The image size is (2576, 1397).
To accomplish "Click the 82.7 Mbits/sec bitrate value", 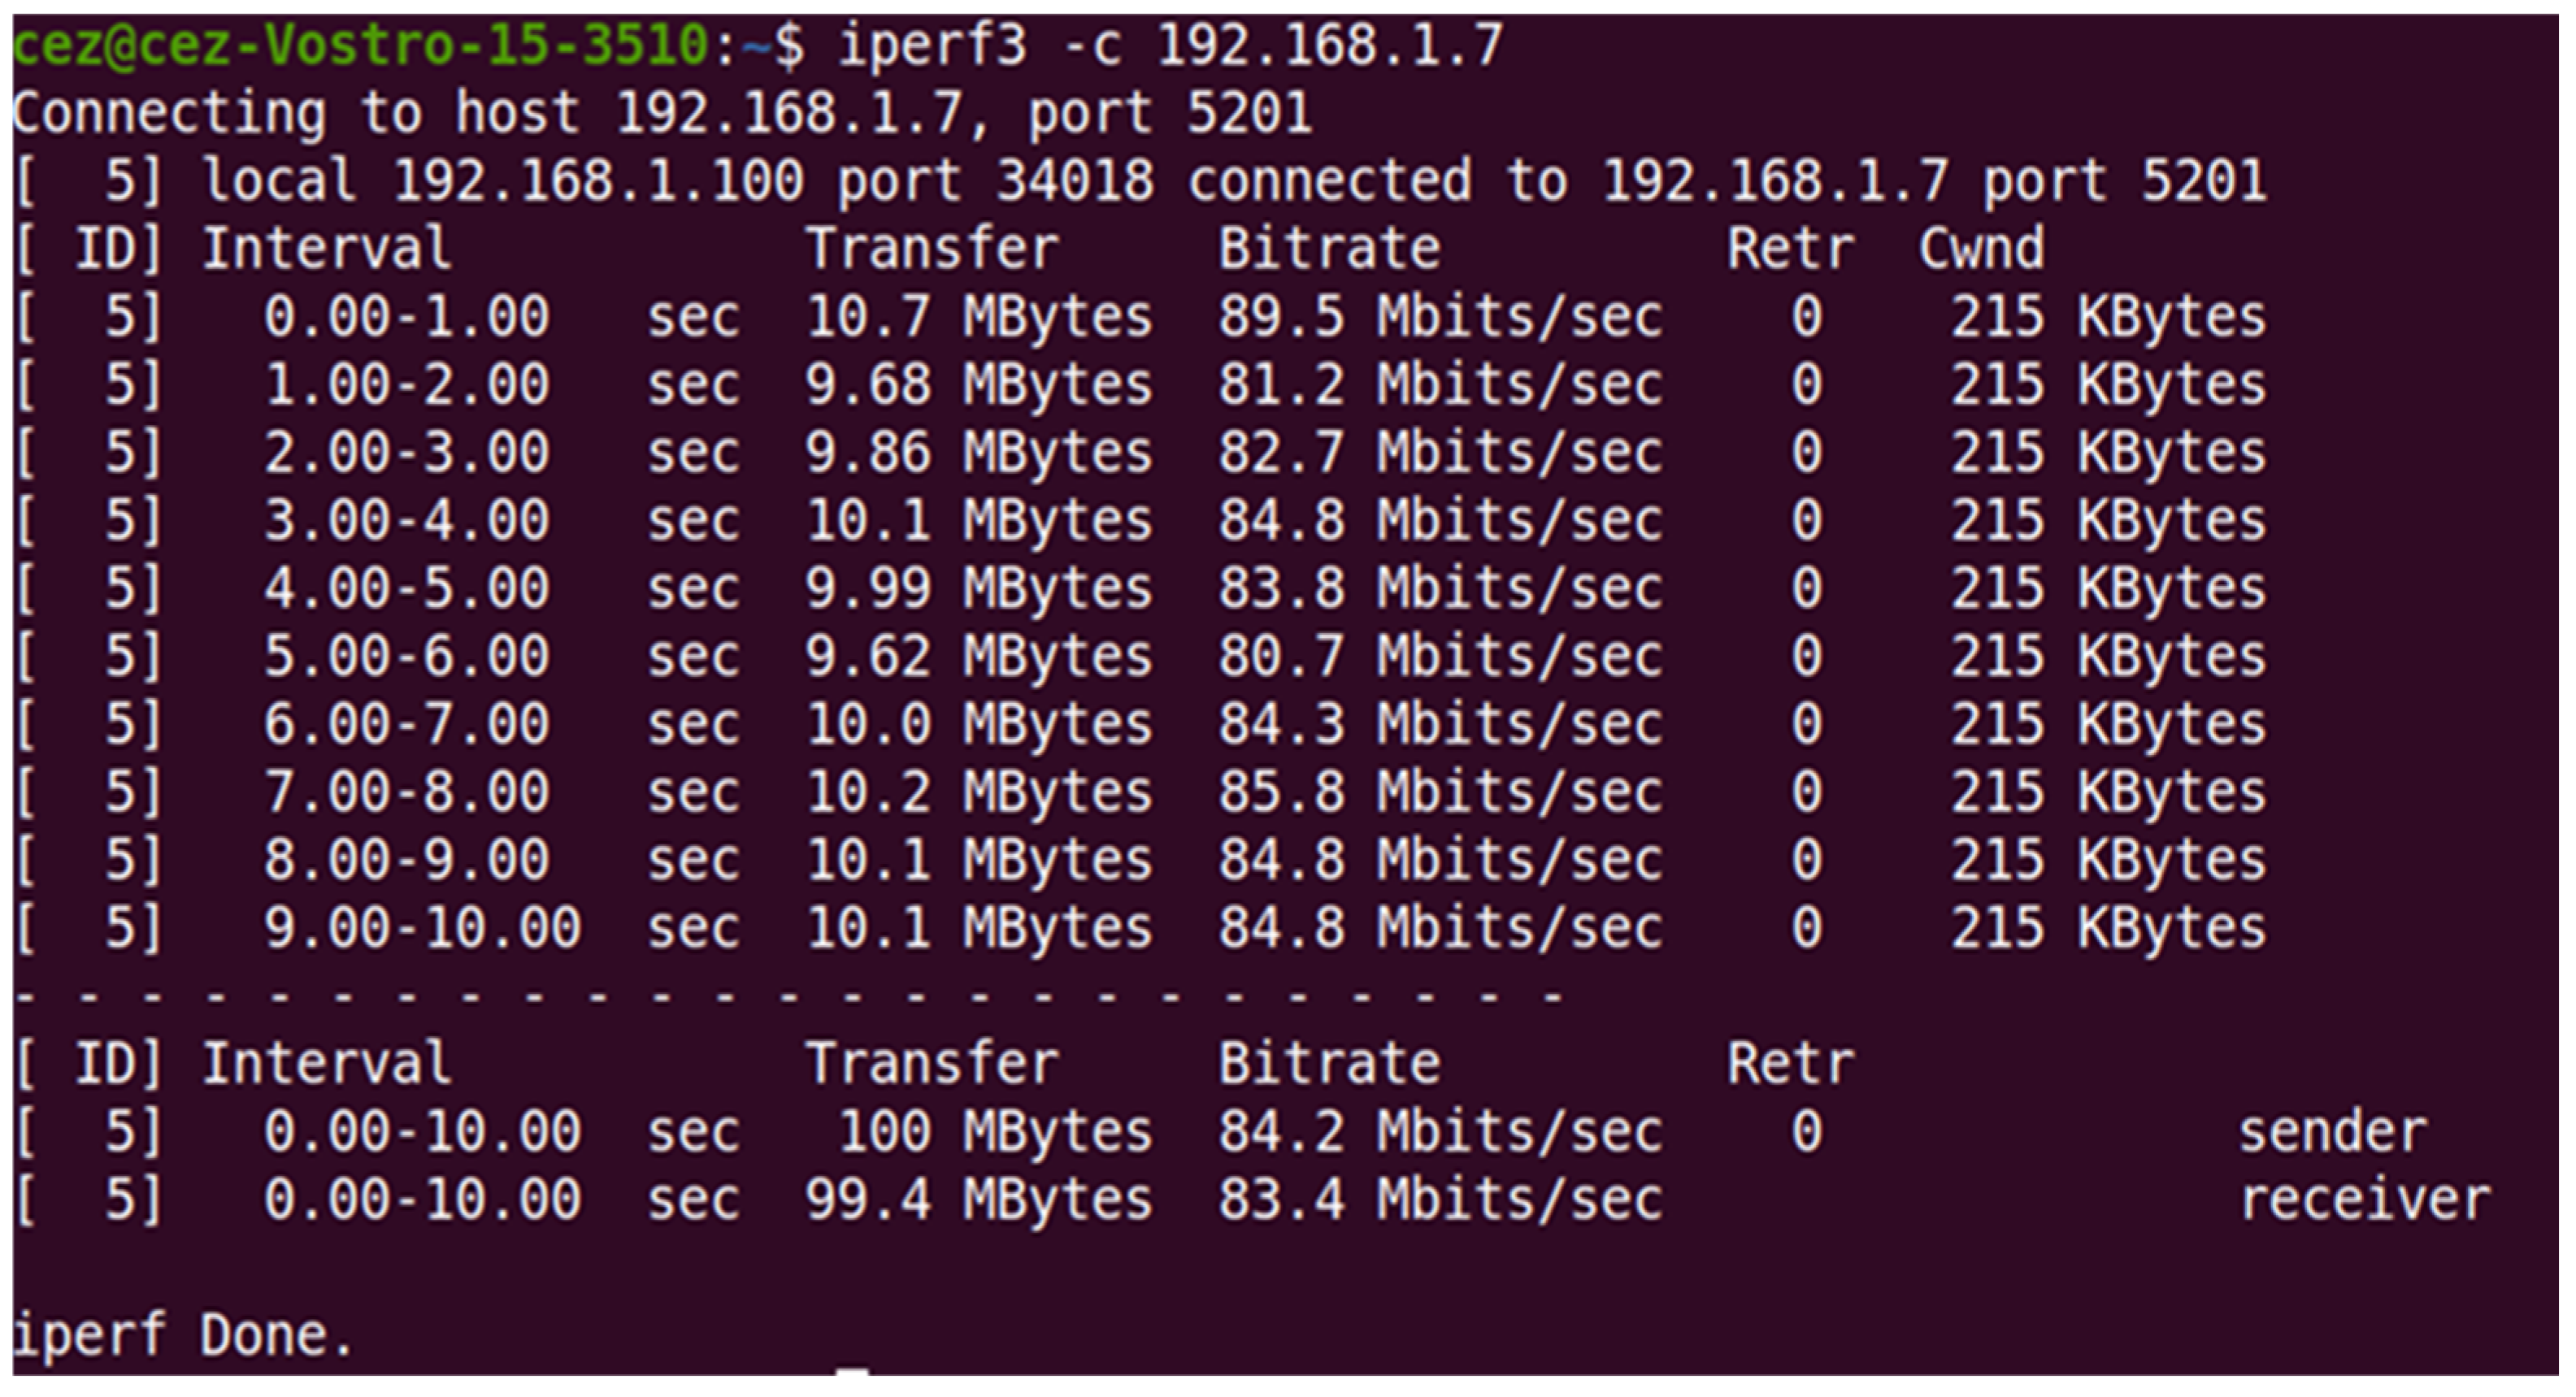I will (1440, 453).
